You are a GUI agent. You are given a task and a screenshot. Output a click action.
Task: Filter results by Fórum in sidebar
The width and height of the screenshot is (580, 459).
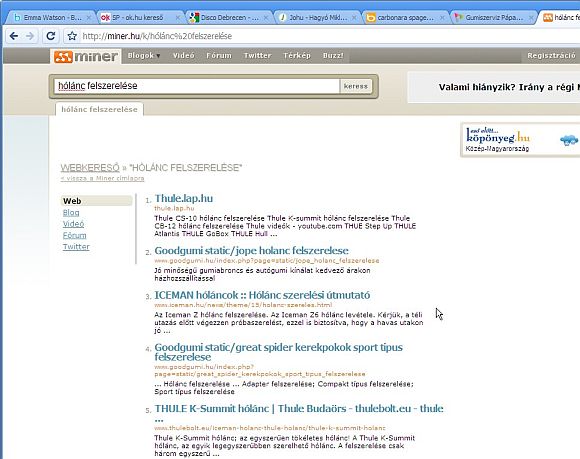pyautogui.click(x=74, y=235)
